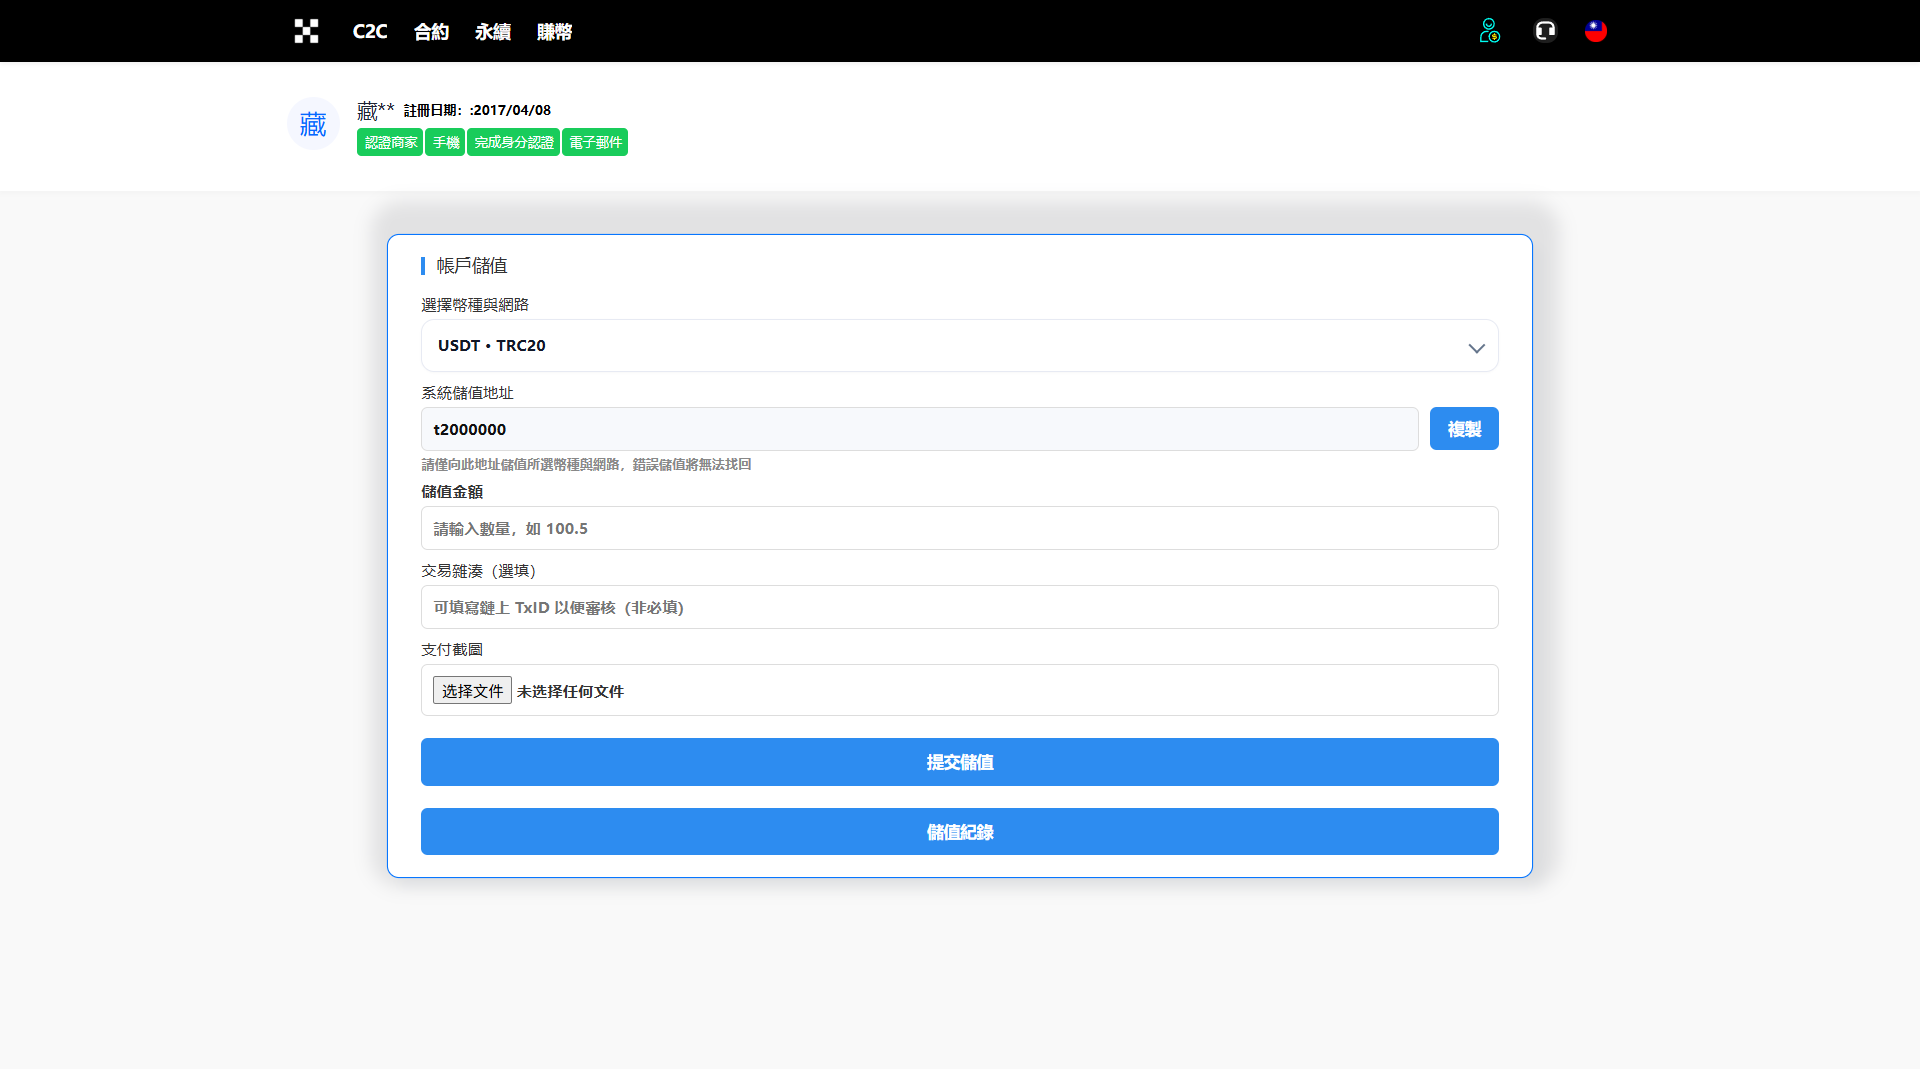The width and height of the screenshot is (1920, 1069).
Task: View 儲值紀錄 deposit history
Action: 959,832
